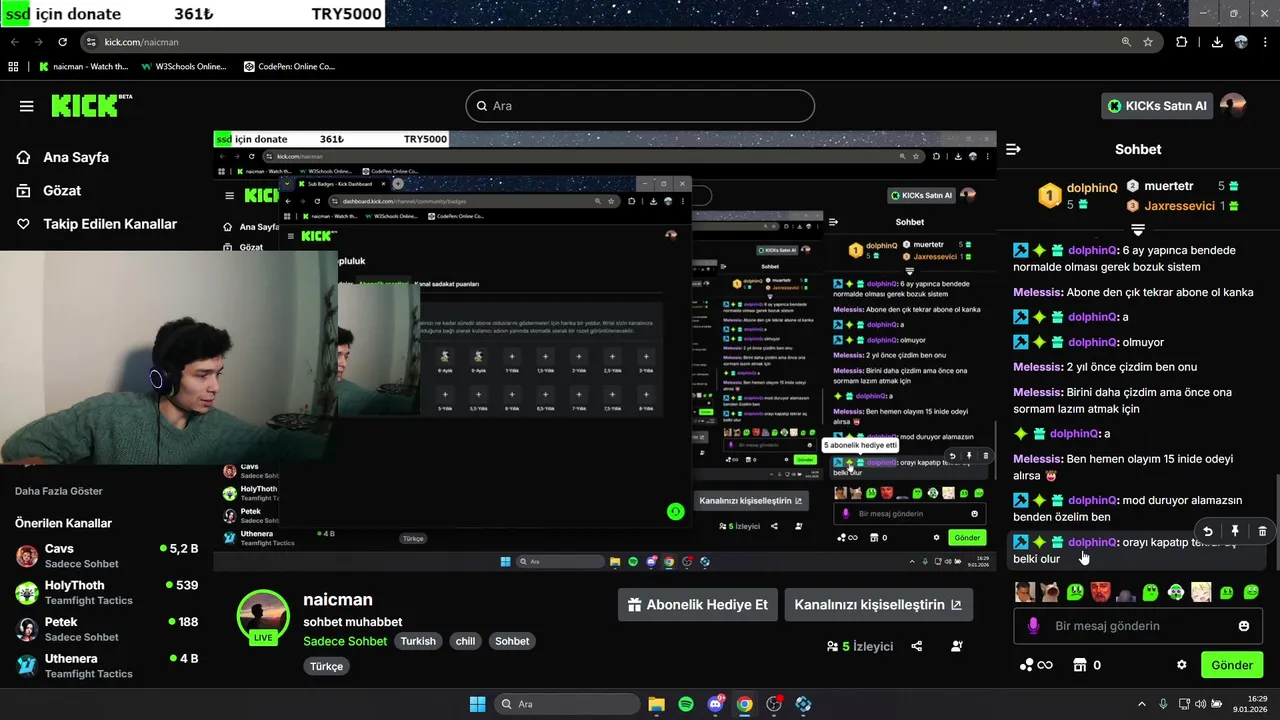Open W3Schools Online bookmark
Viewport: 1280px width, 720px height.
[184, 67]
